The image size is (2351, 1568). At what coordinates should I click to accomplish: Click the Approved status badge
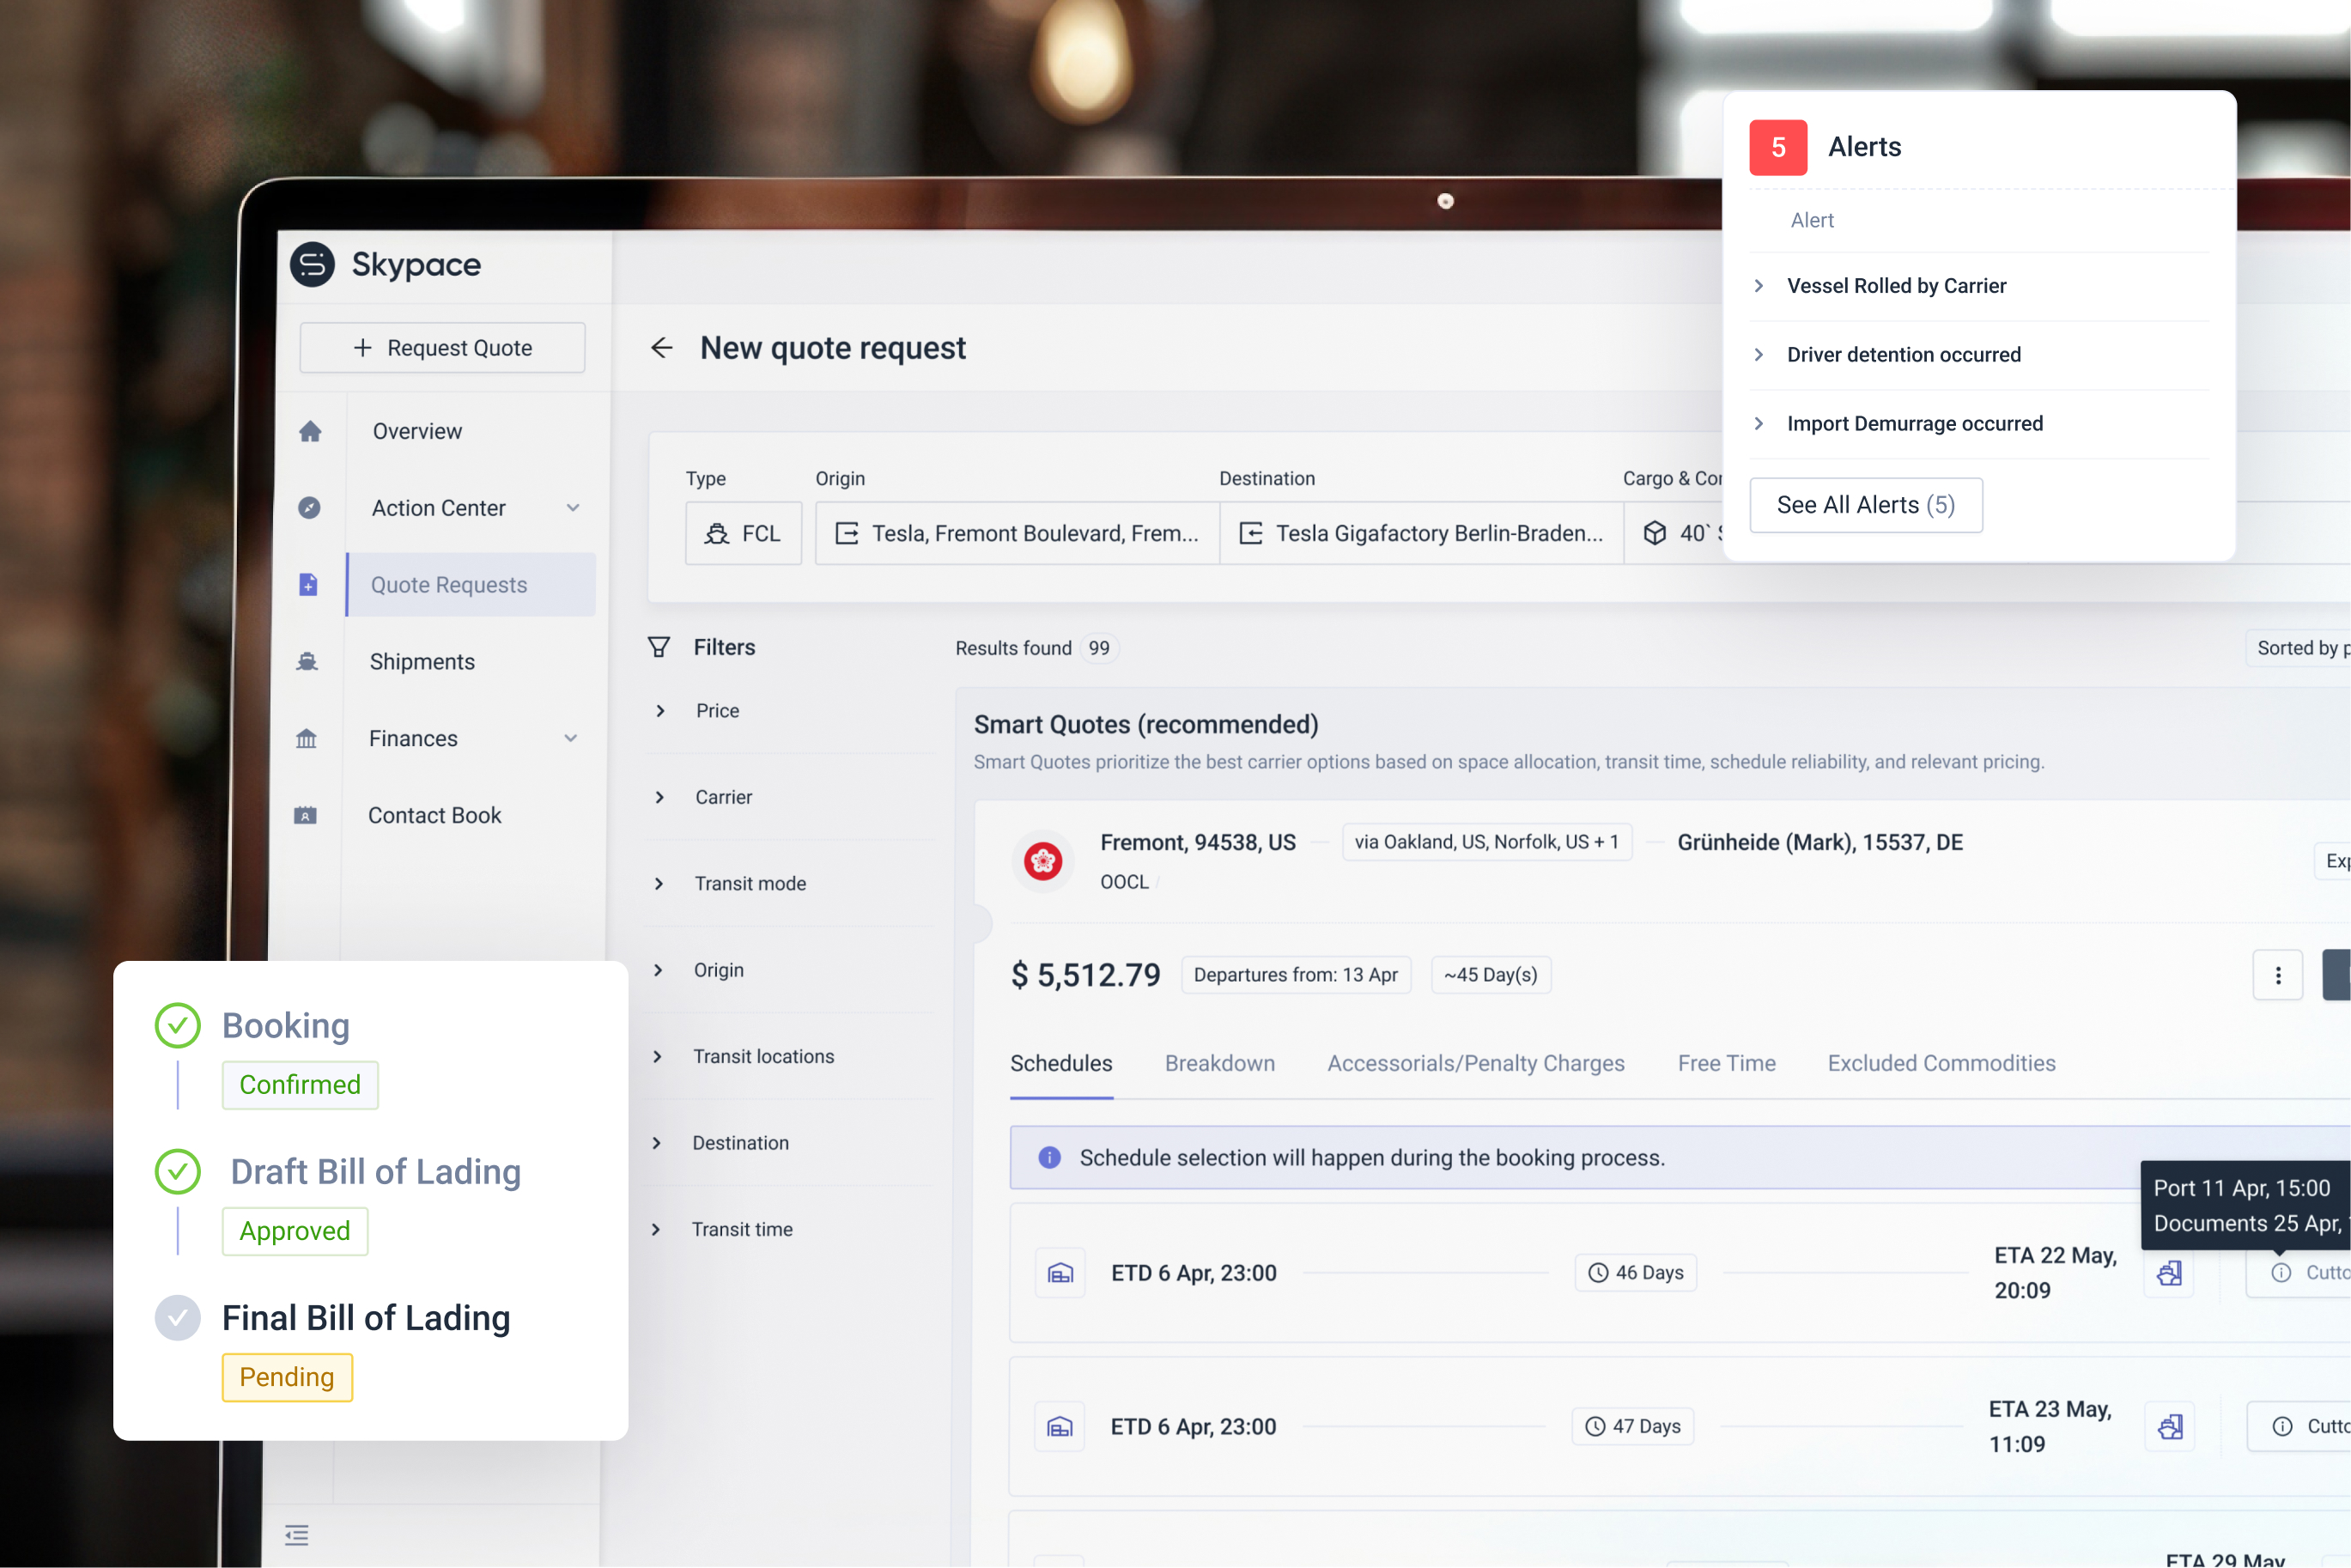[294, 1231]
